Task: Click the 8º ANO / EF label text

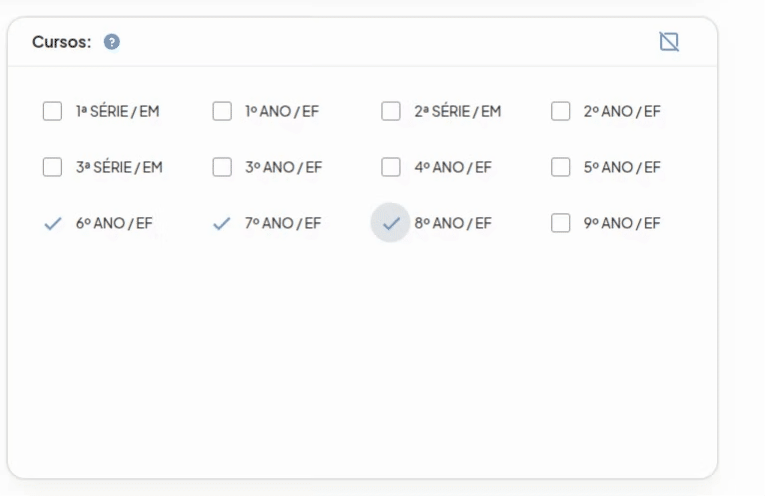Action: (x=453, y=223)
